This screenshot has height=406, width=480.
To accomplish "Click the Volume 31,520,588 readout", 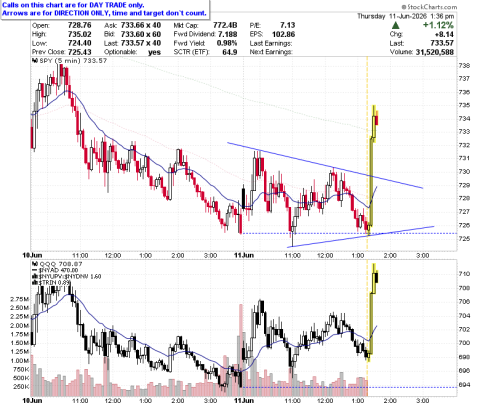I will 422,52.
